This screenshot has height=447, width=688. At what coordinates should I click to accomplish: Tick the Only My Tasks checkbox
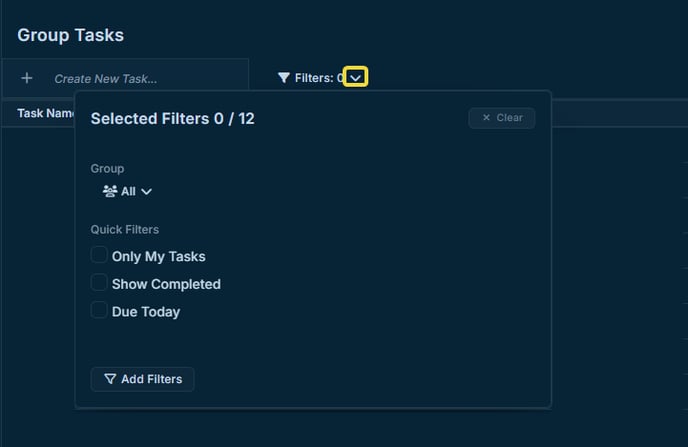click(x=99, y=255)
